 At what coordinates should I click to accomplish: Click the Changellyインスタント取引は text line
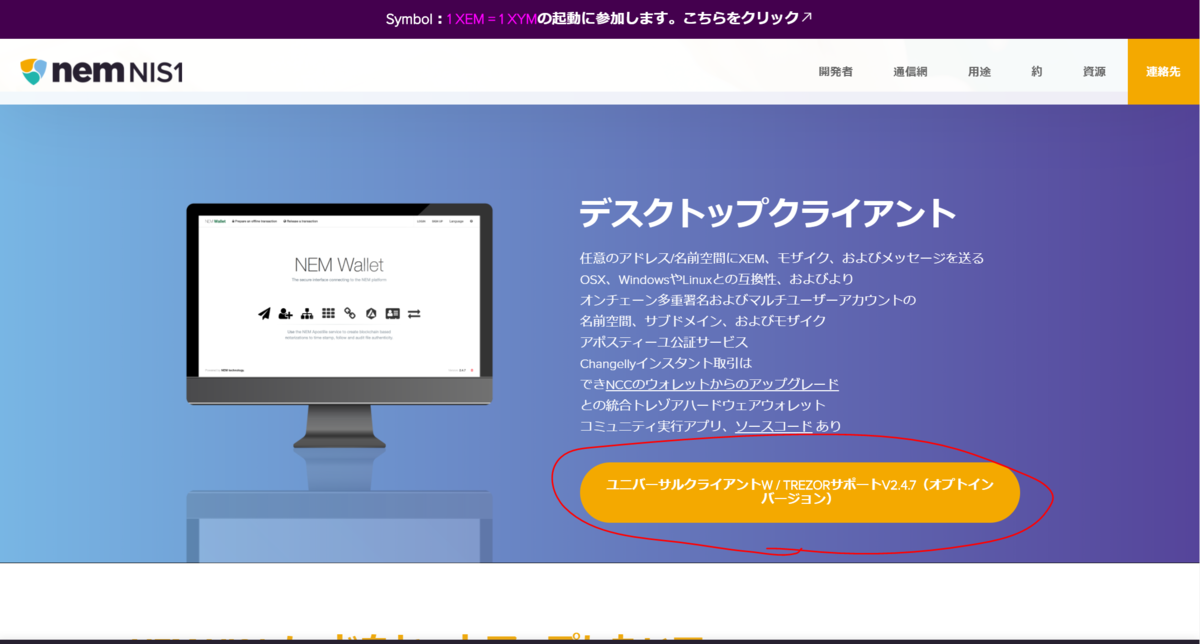click(665, 363)
